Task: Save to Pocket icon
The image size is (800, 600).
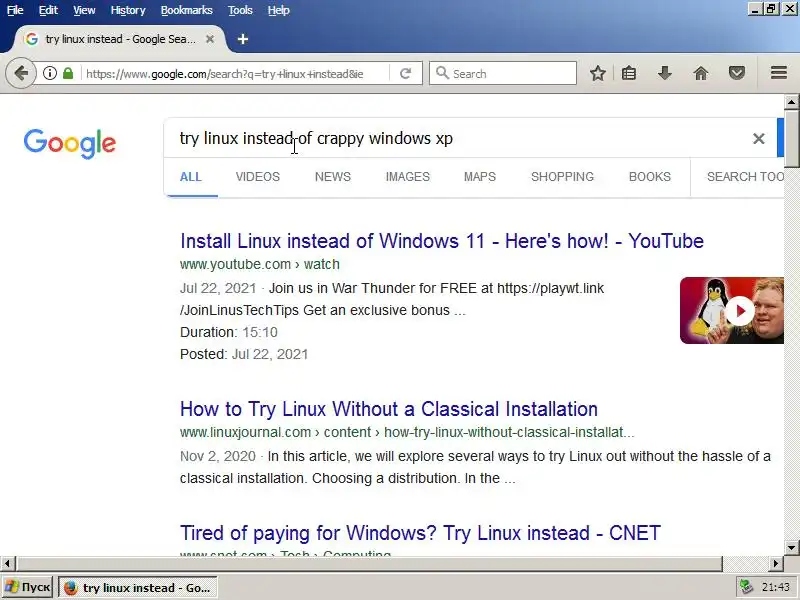Action: [x=736, y=73]
